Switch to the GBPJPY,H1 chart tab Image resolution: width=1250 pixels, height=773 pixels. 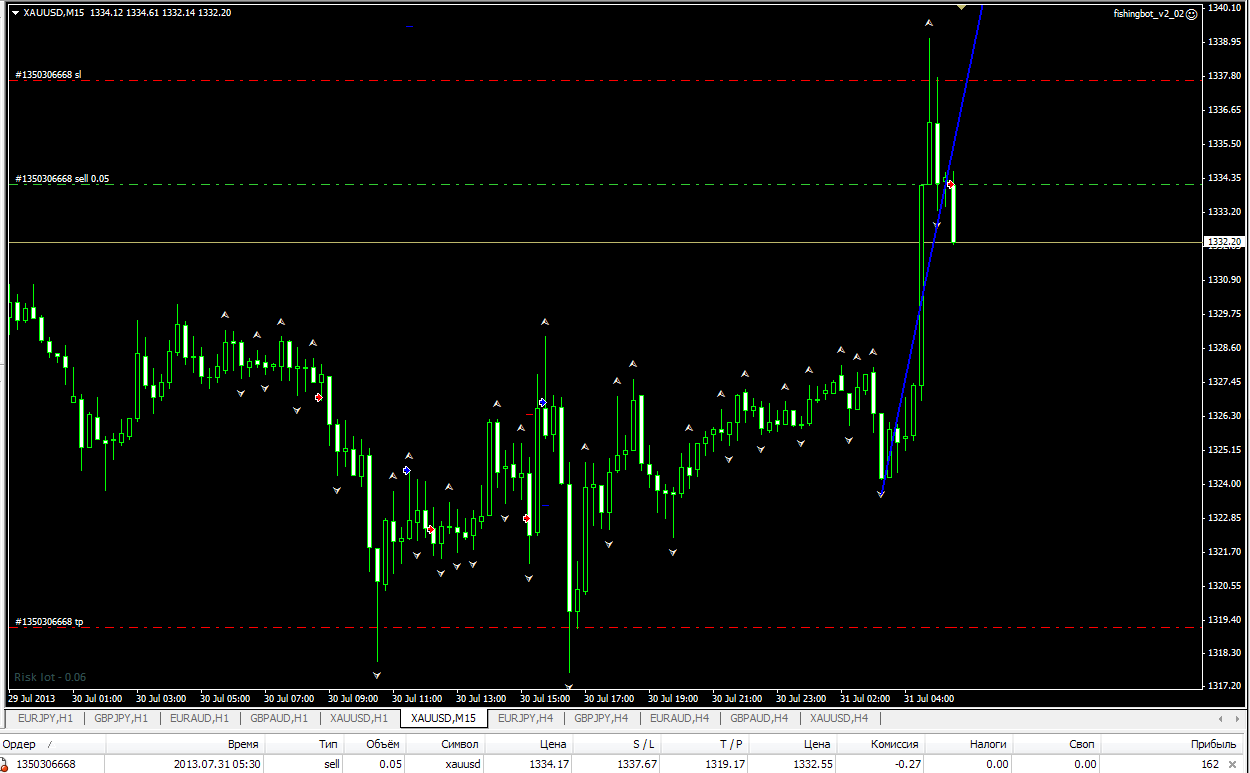(x=122, y=718)
